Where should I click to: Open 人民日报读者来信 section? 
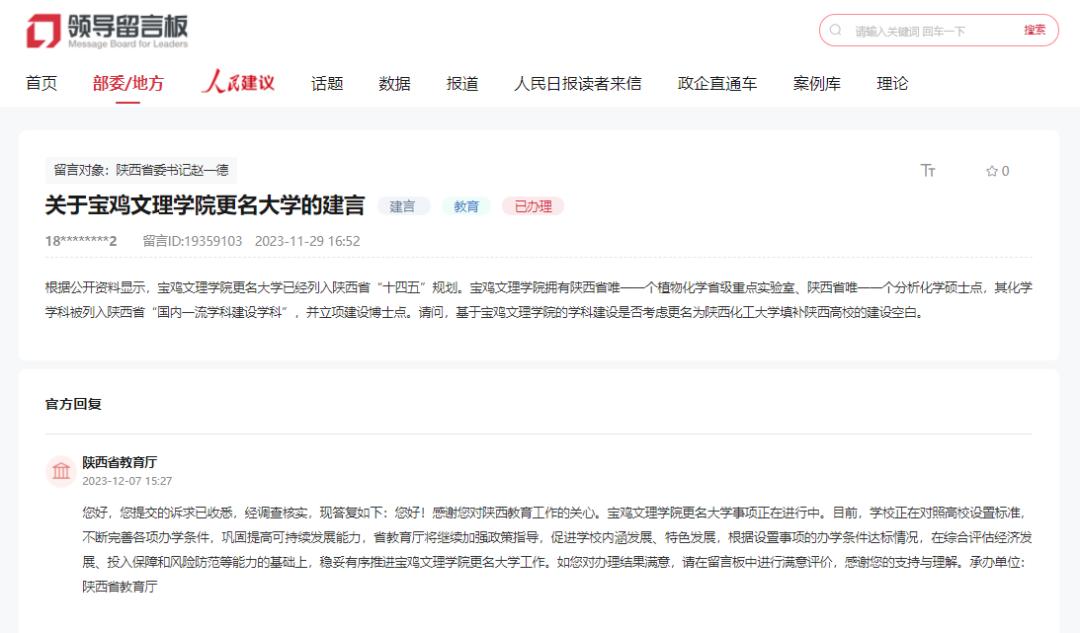coord(578,84)
